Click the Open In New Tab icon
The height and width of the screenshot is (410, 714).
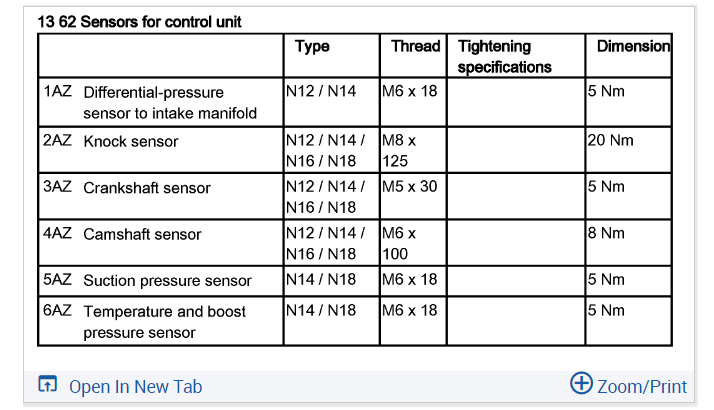click(x=47, y=385)
